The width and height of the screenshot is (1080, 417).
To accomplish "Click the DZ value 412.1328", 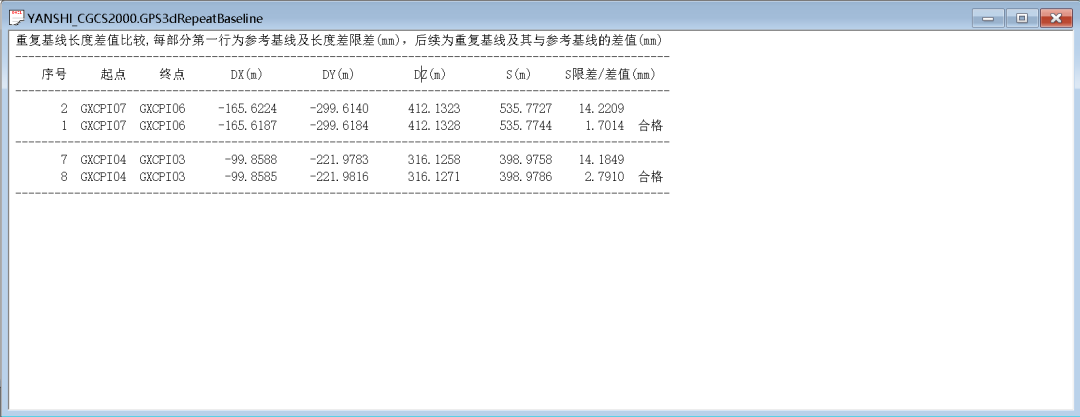I will pyautogui.click(x=434, y=126).
